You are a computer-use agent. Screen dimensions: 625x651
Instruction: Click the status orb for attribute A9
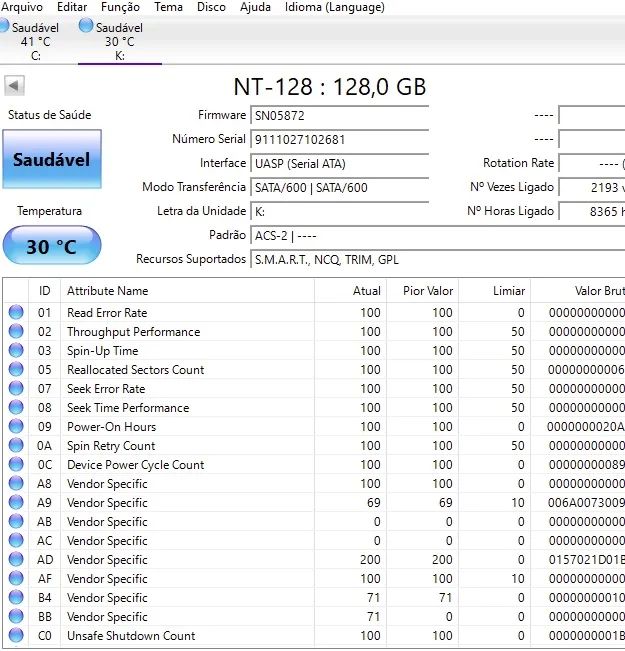coord(16,502)
